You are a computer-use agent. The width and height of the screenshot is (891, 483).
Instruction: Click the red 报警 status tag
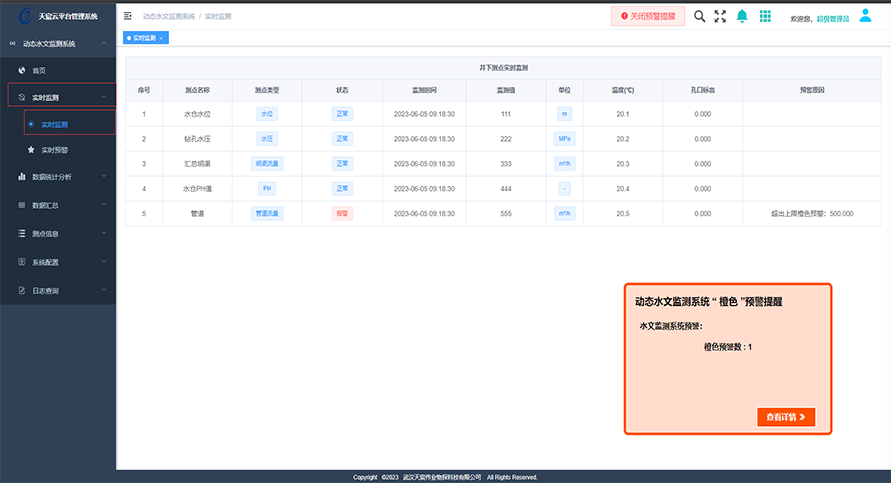point(343,213)
